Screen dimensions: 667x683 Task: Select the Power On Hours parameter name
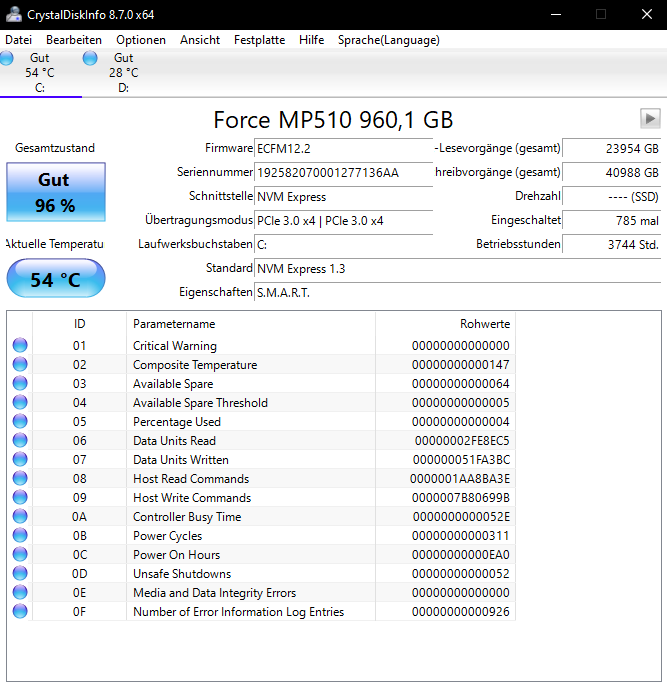tap(176, 555)
